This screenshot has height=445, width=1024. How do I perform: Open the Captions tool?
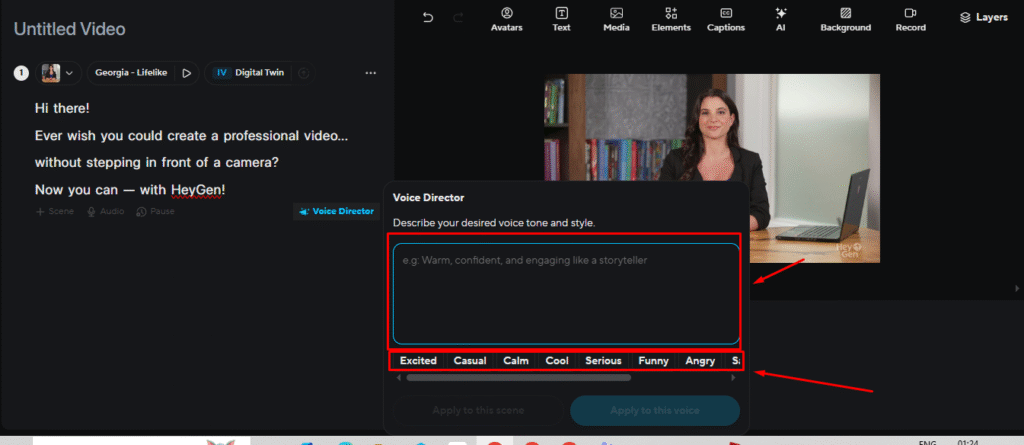tap(726, 18)
